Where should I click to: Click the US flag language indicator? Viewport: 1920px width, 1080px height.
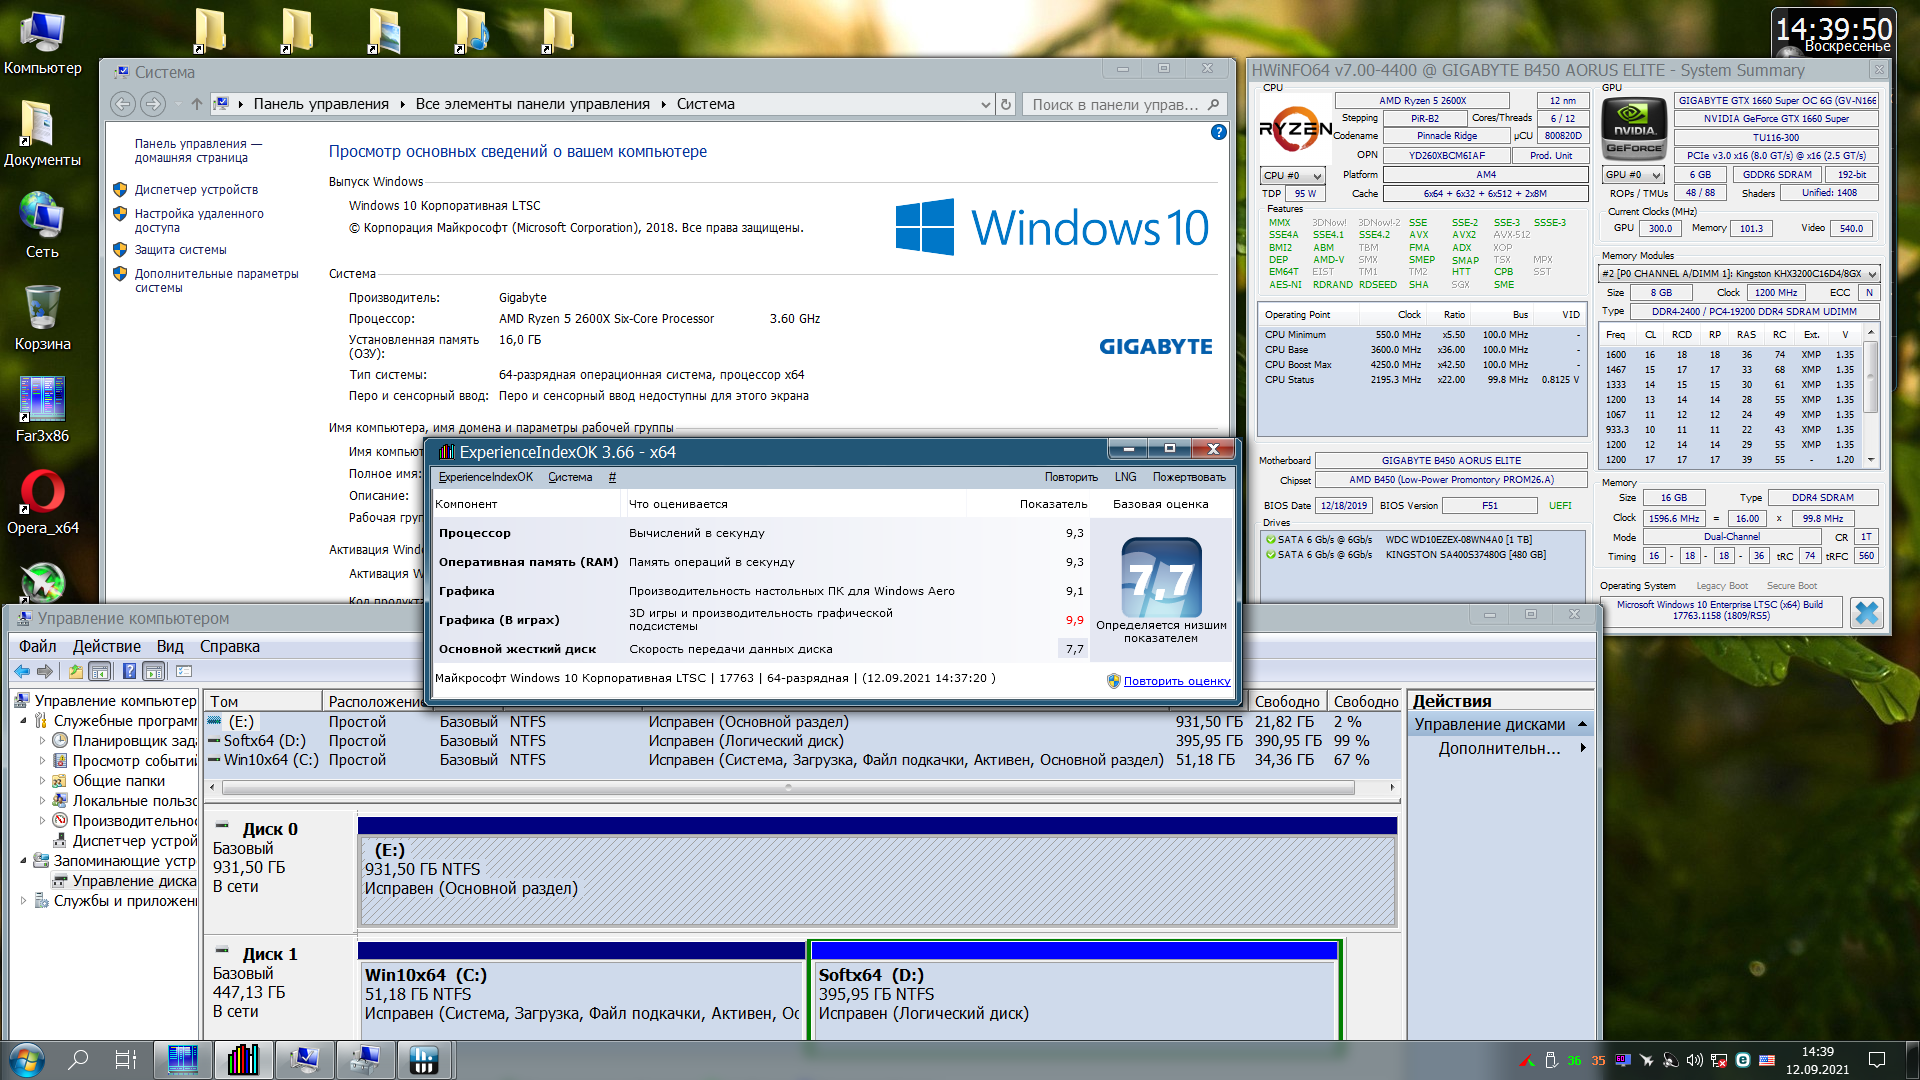click(1767, 1060)
